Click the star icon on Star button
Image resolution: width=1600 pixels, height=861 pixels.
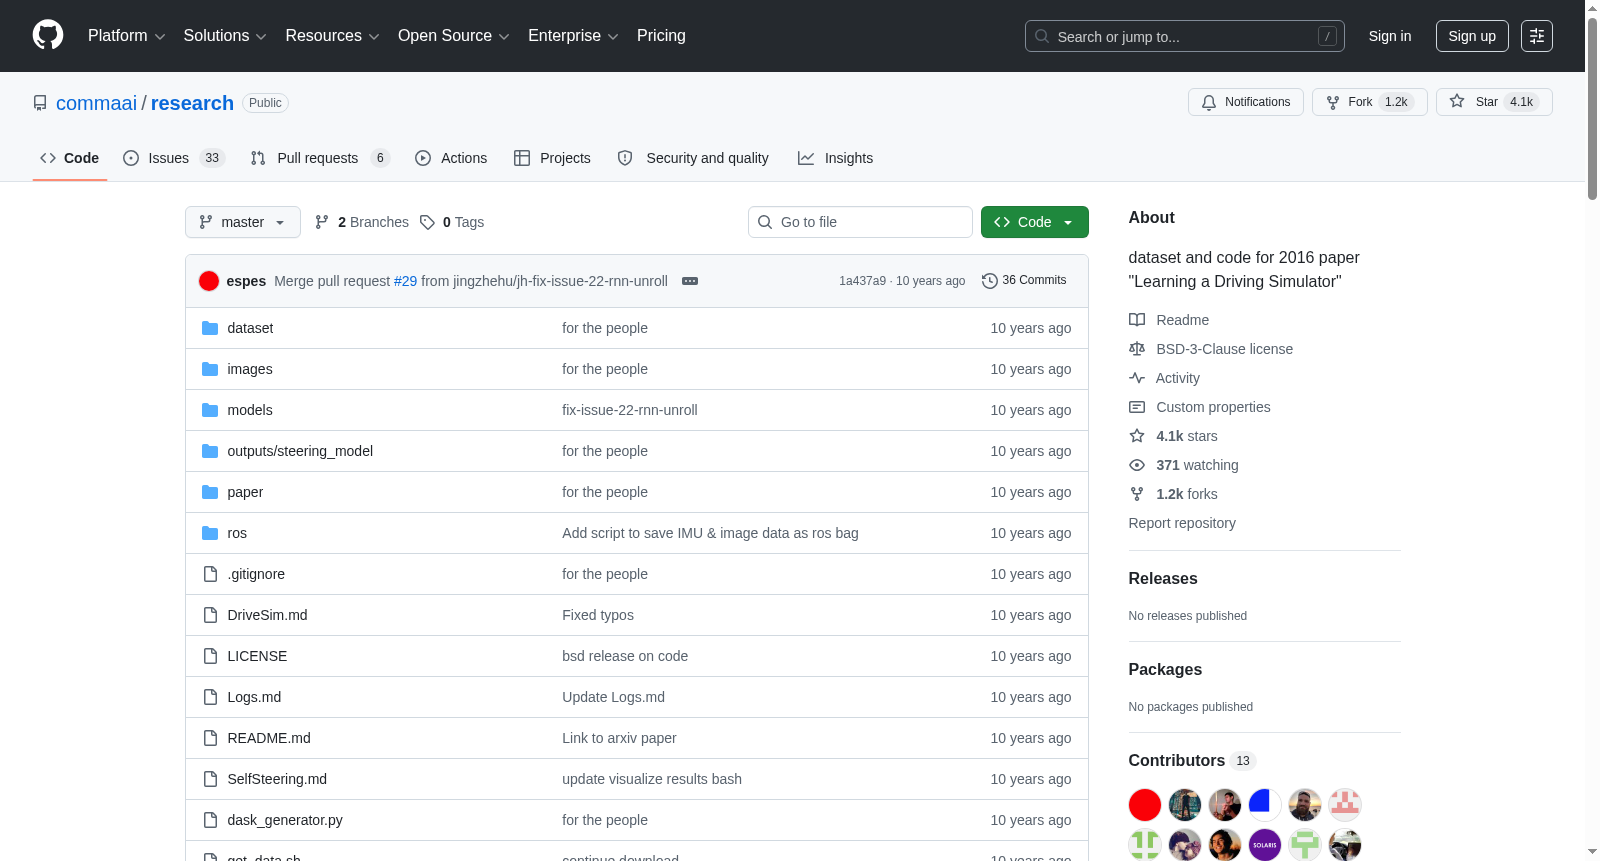(1457, 102)
